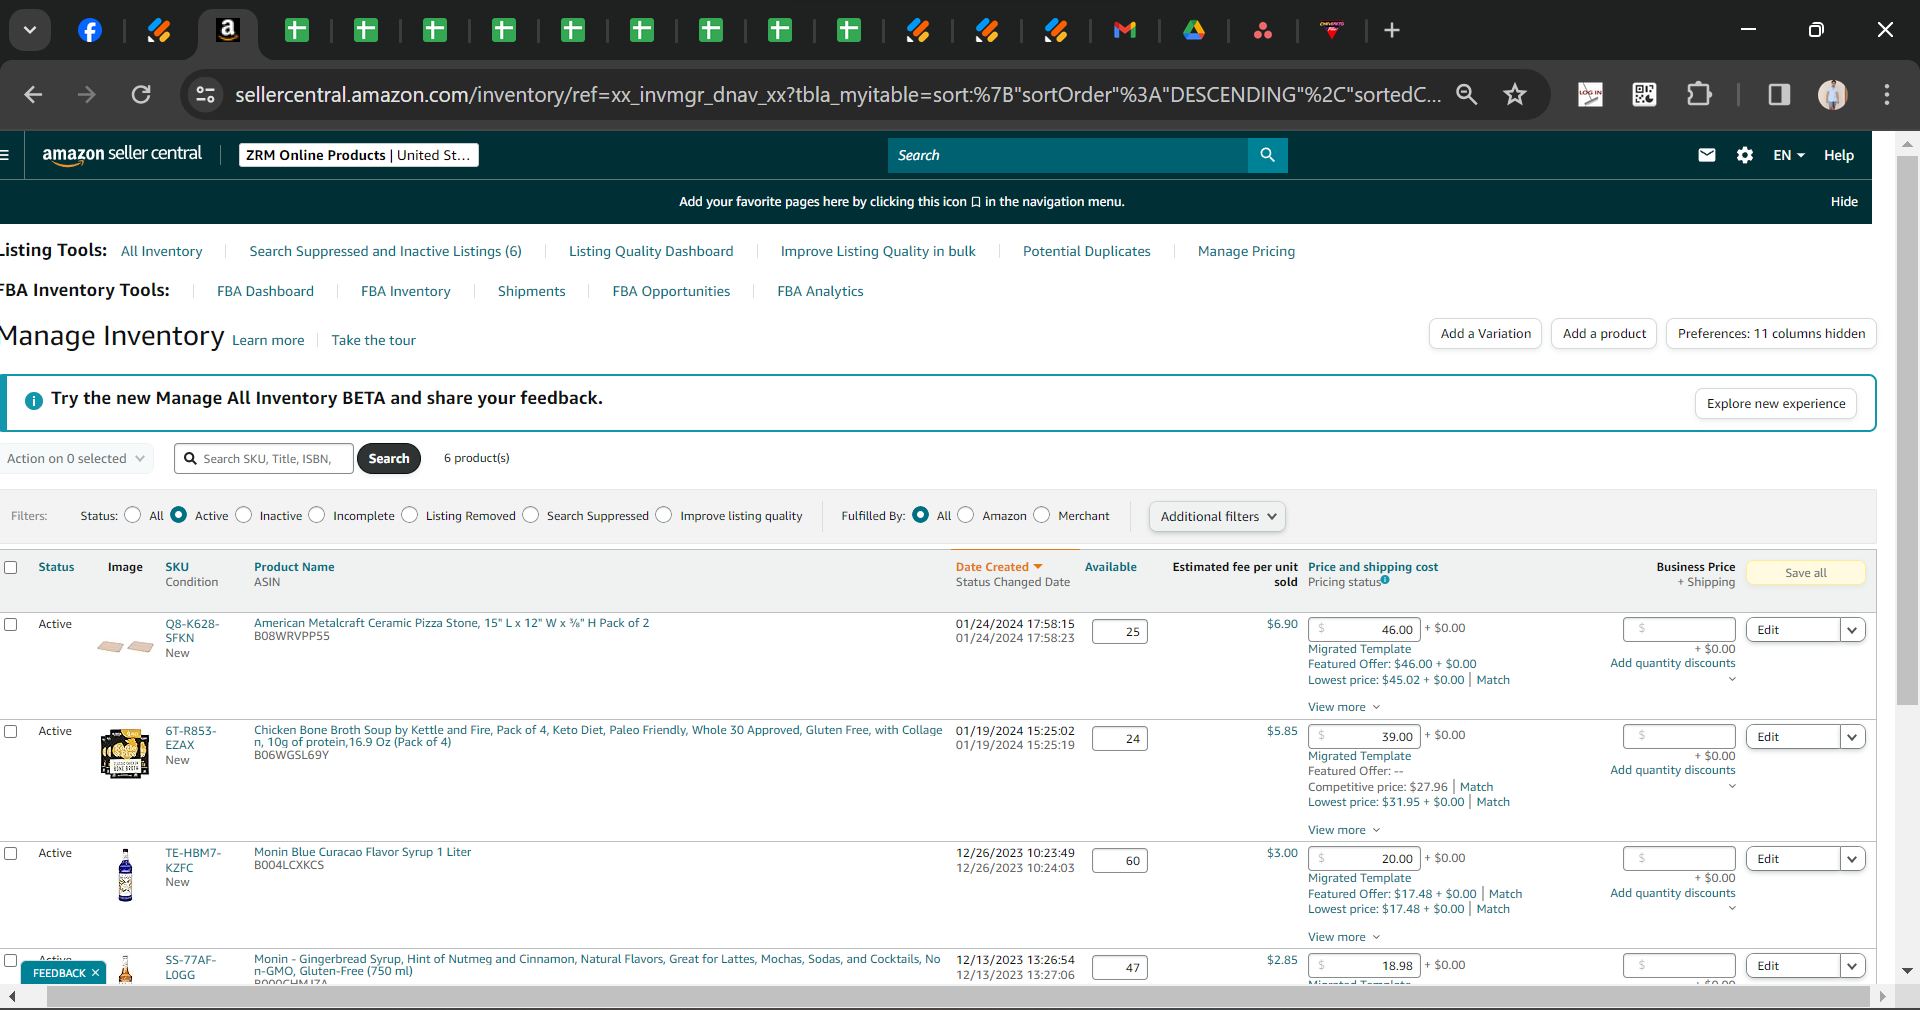Select the Listing Removed status filter
Screen dimensions: 1920x1010
click(x=410, y=515)
